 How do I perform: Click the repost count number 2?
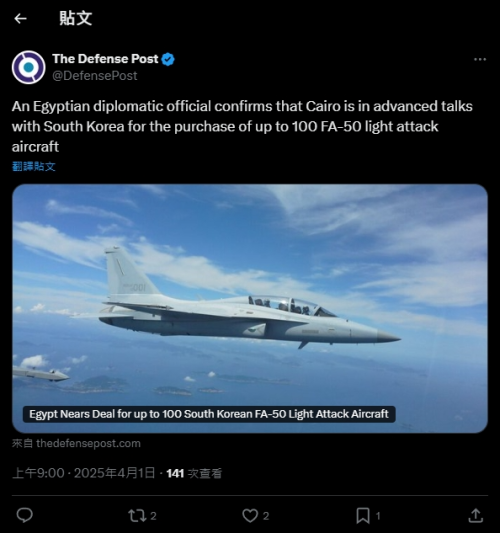153,516
